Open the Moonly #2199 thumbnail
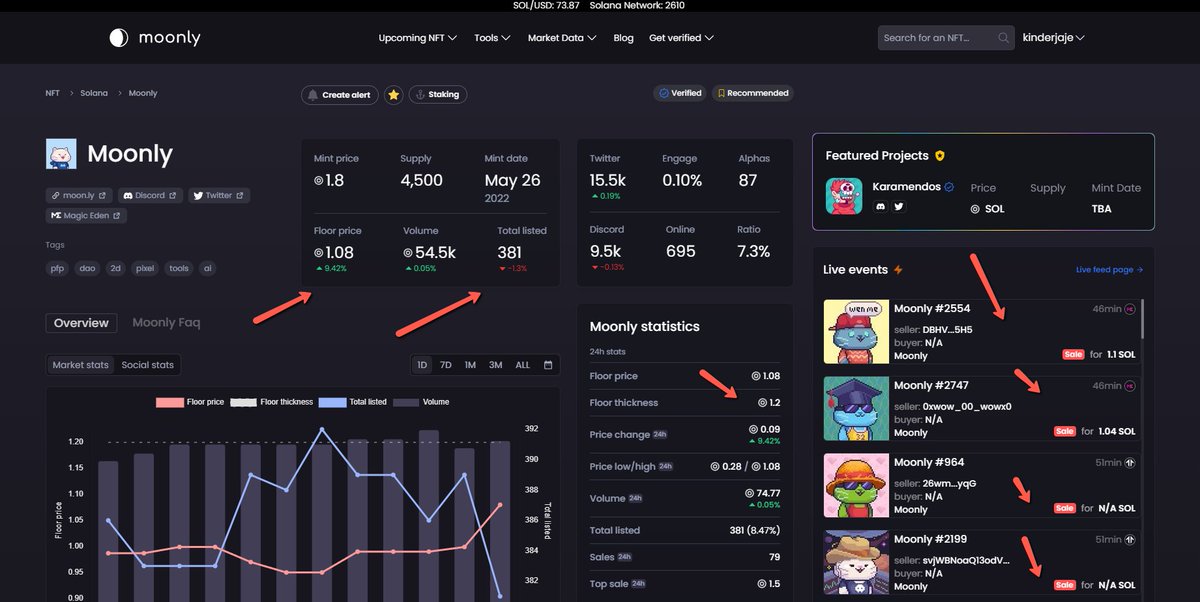Viewport: 1200px width, 602px height. click(x=856, y=562)
